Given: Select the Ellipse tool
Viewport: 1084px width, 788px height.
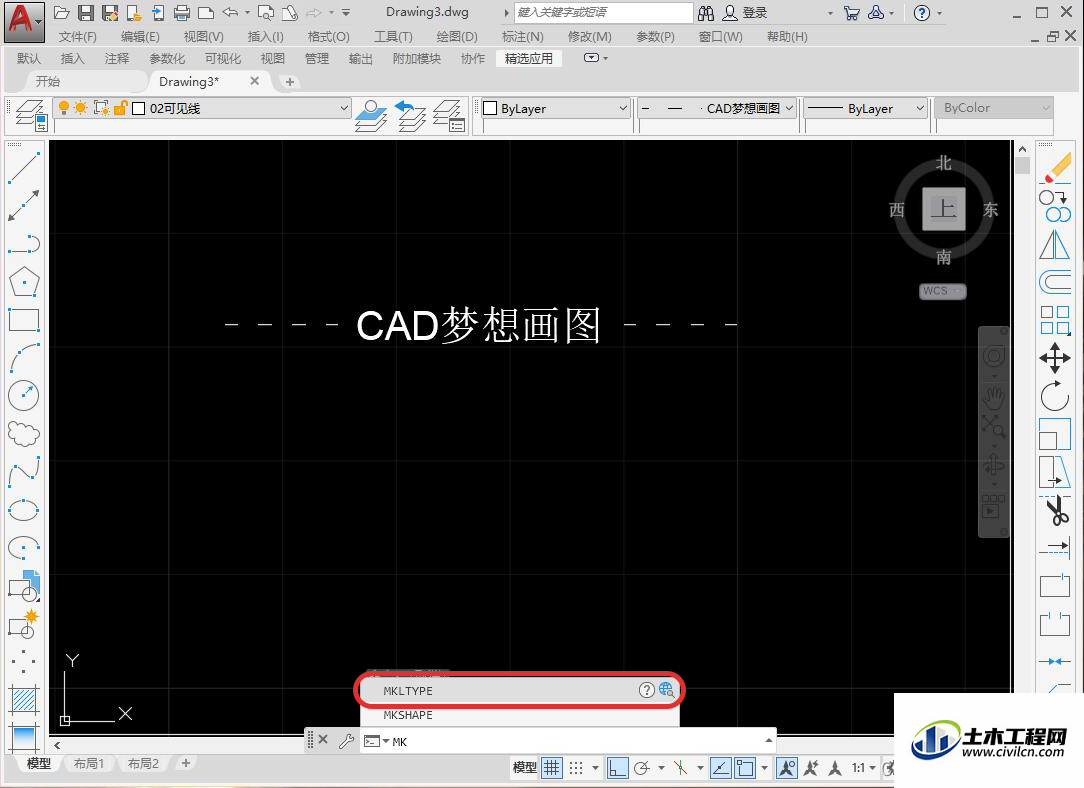Looking at the screenshot, I should pos(24,510).
